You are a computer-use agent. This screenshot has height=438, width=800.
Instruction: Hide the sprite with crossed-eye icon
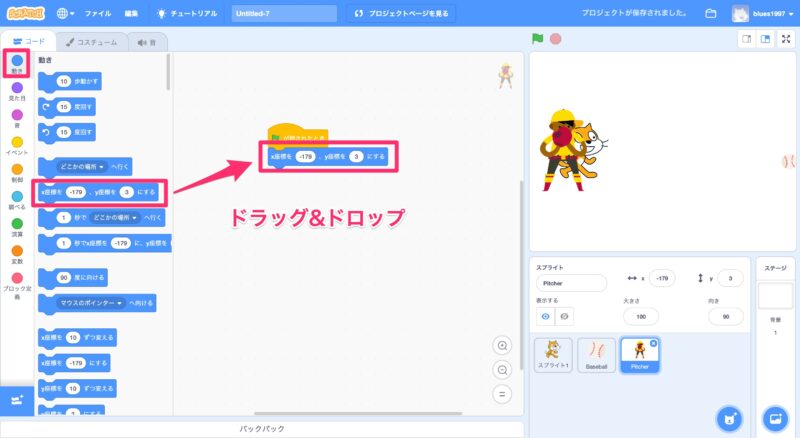click(x=565, y=316)
